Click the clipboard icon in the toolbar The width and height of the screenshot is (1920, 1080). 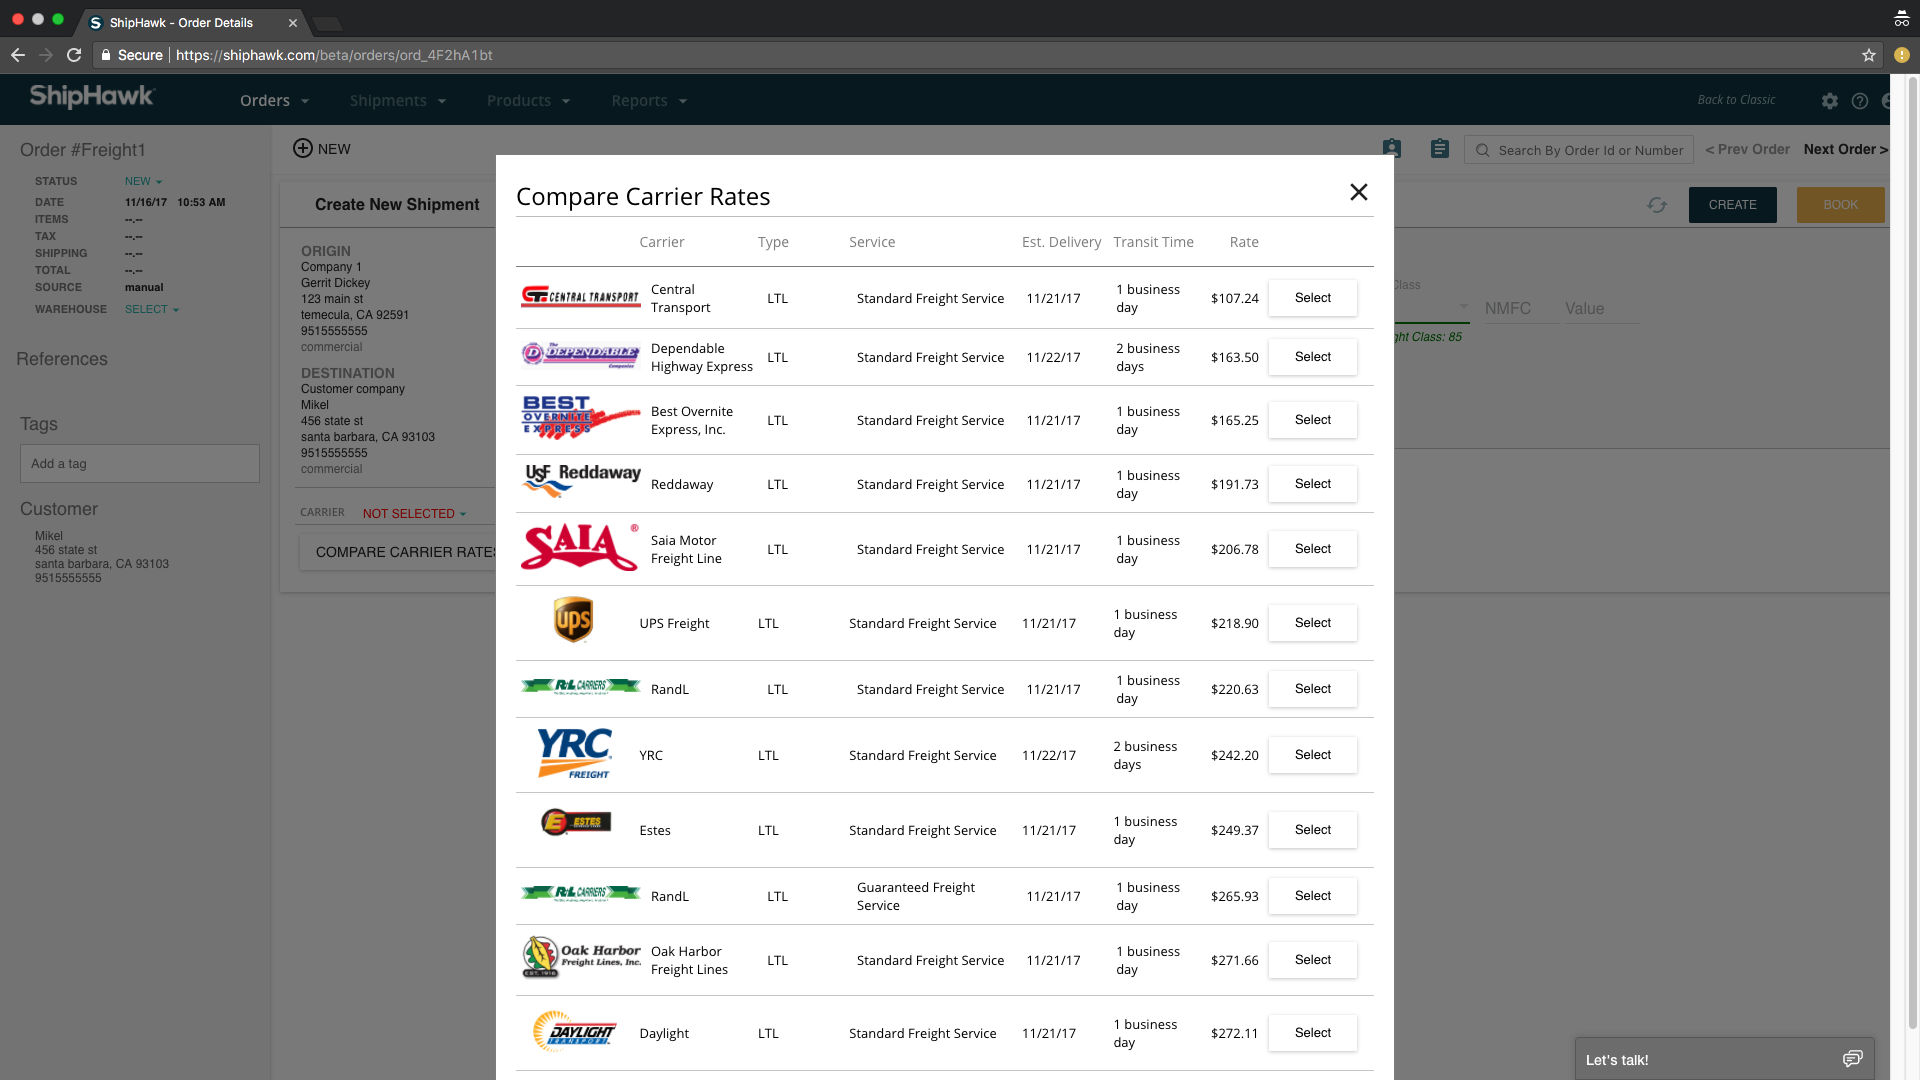[x=1440, y=148]
